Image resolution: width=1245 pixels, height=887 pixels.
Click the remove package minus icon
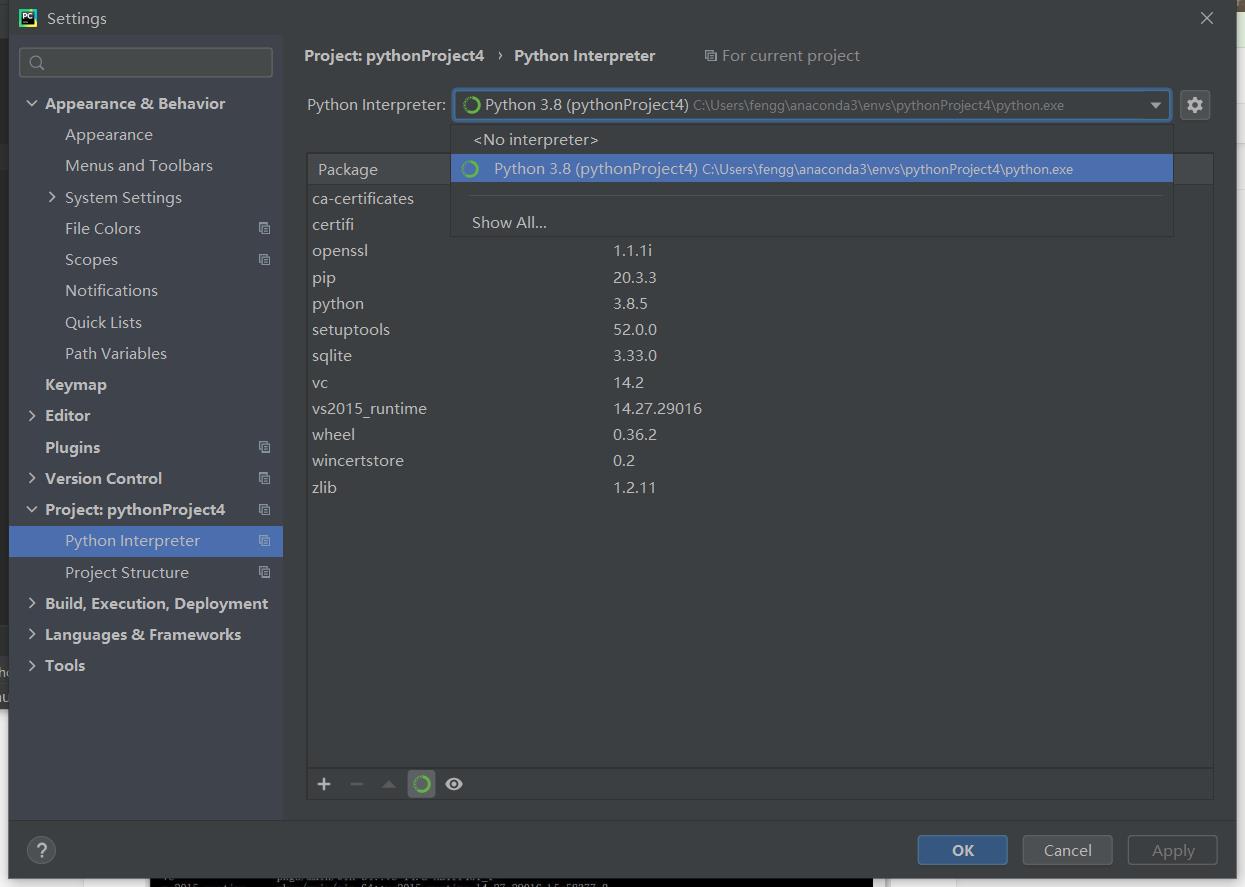[x=356, y=784]
